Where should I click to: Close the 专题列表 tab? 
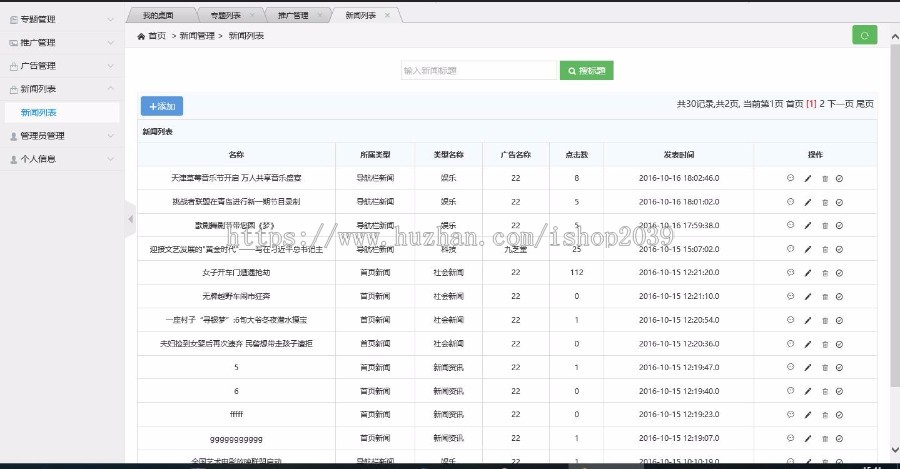[252, 16]
